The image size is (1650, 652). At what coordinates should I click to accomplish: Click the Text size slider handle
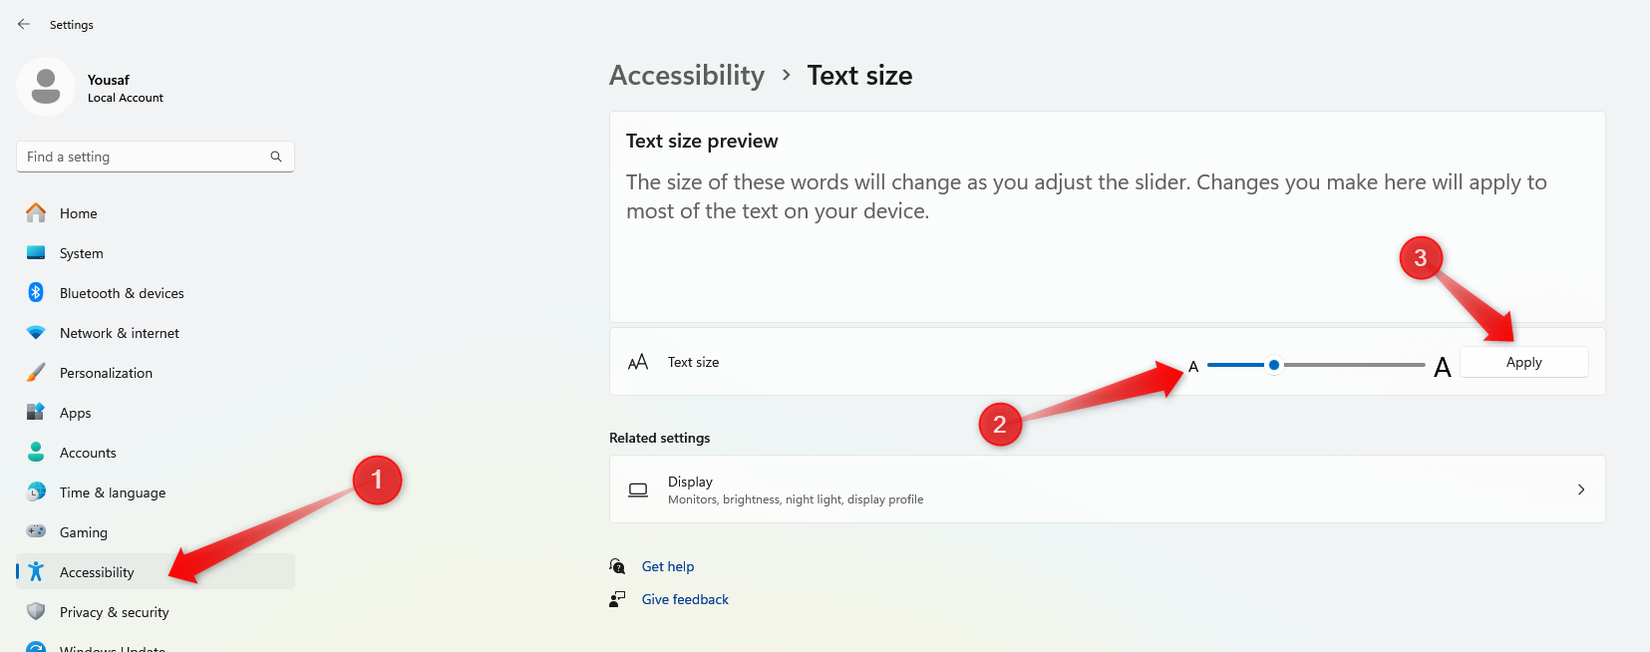1274,365
